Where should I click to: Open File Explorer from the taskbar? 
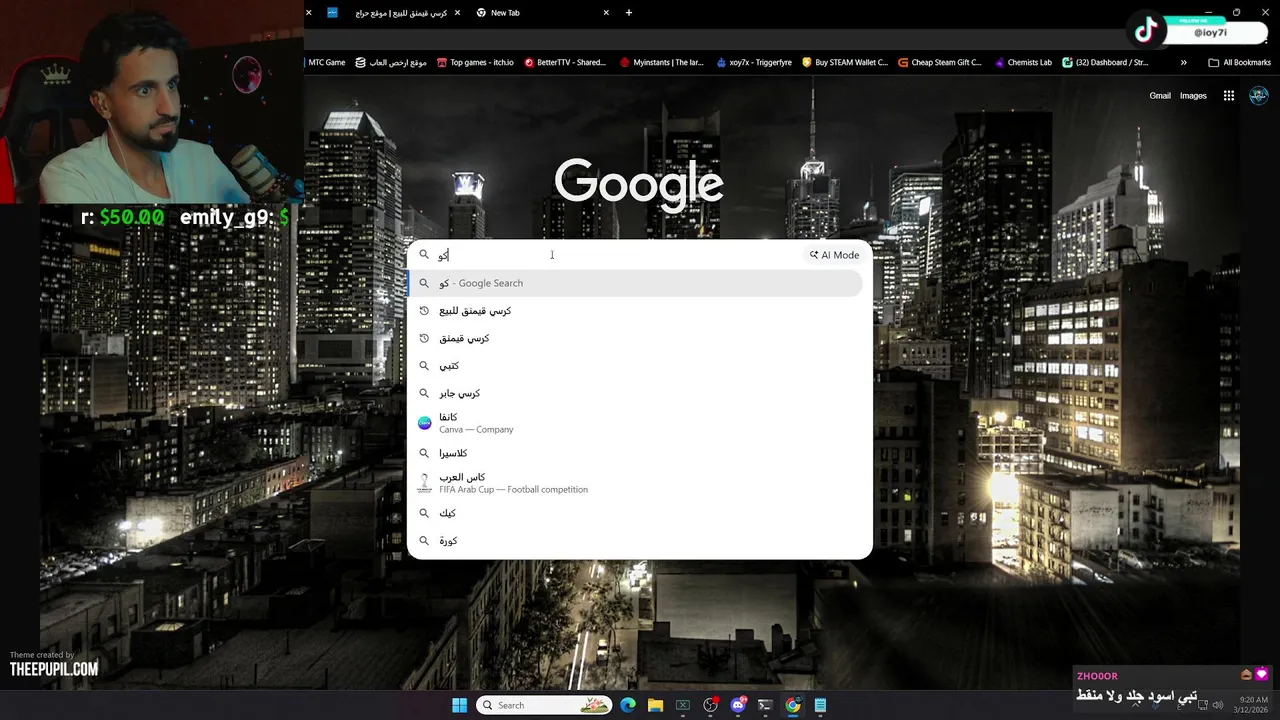pyautogui.click(x=655, y=705)
